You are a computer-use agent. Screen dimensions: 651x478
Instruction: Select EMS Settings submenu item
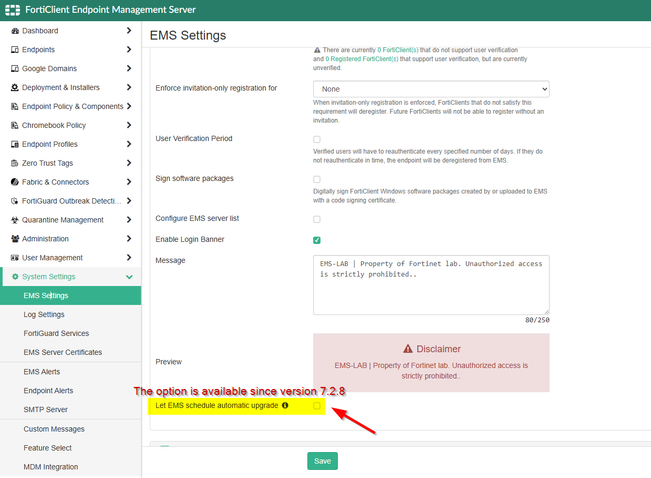(71, 296)
